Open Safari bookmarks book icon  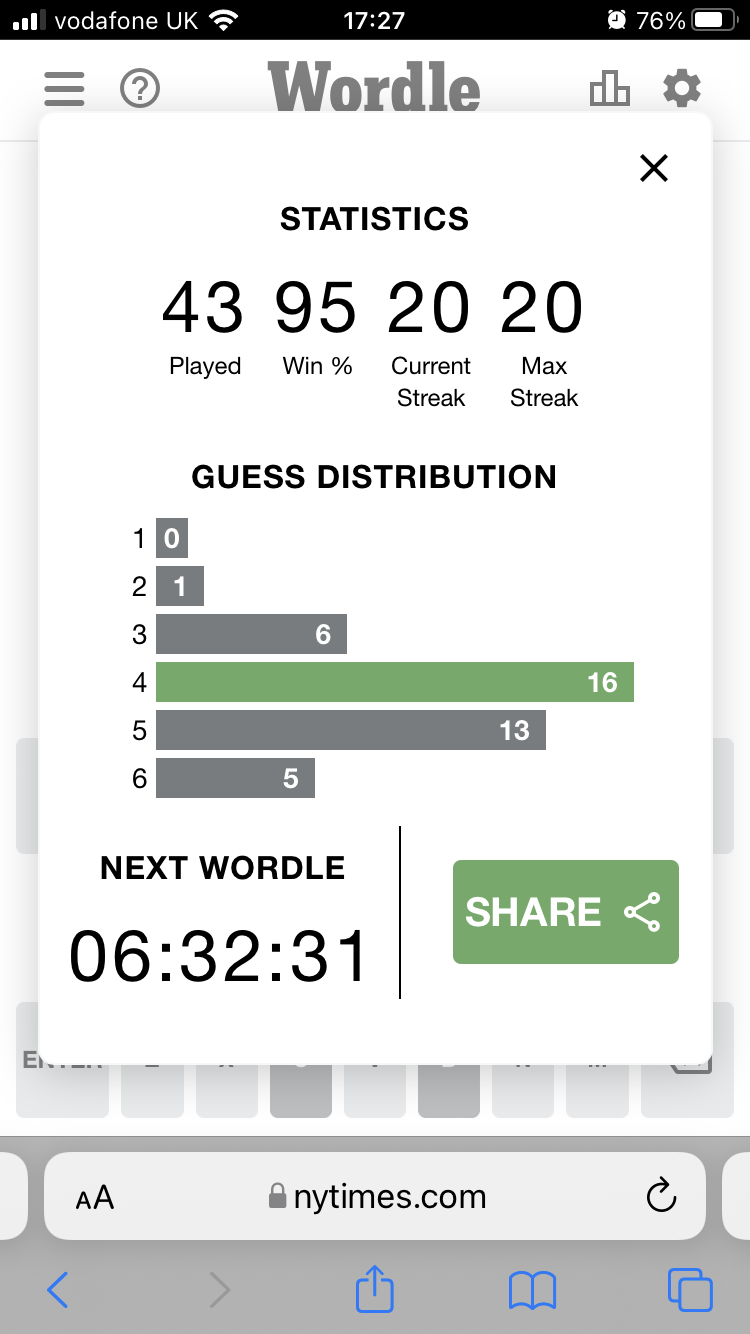click(532, 1290)
